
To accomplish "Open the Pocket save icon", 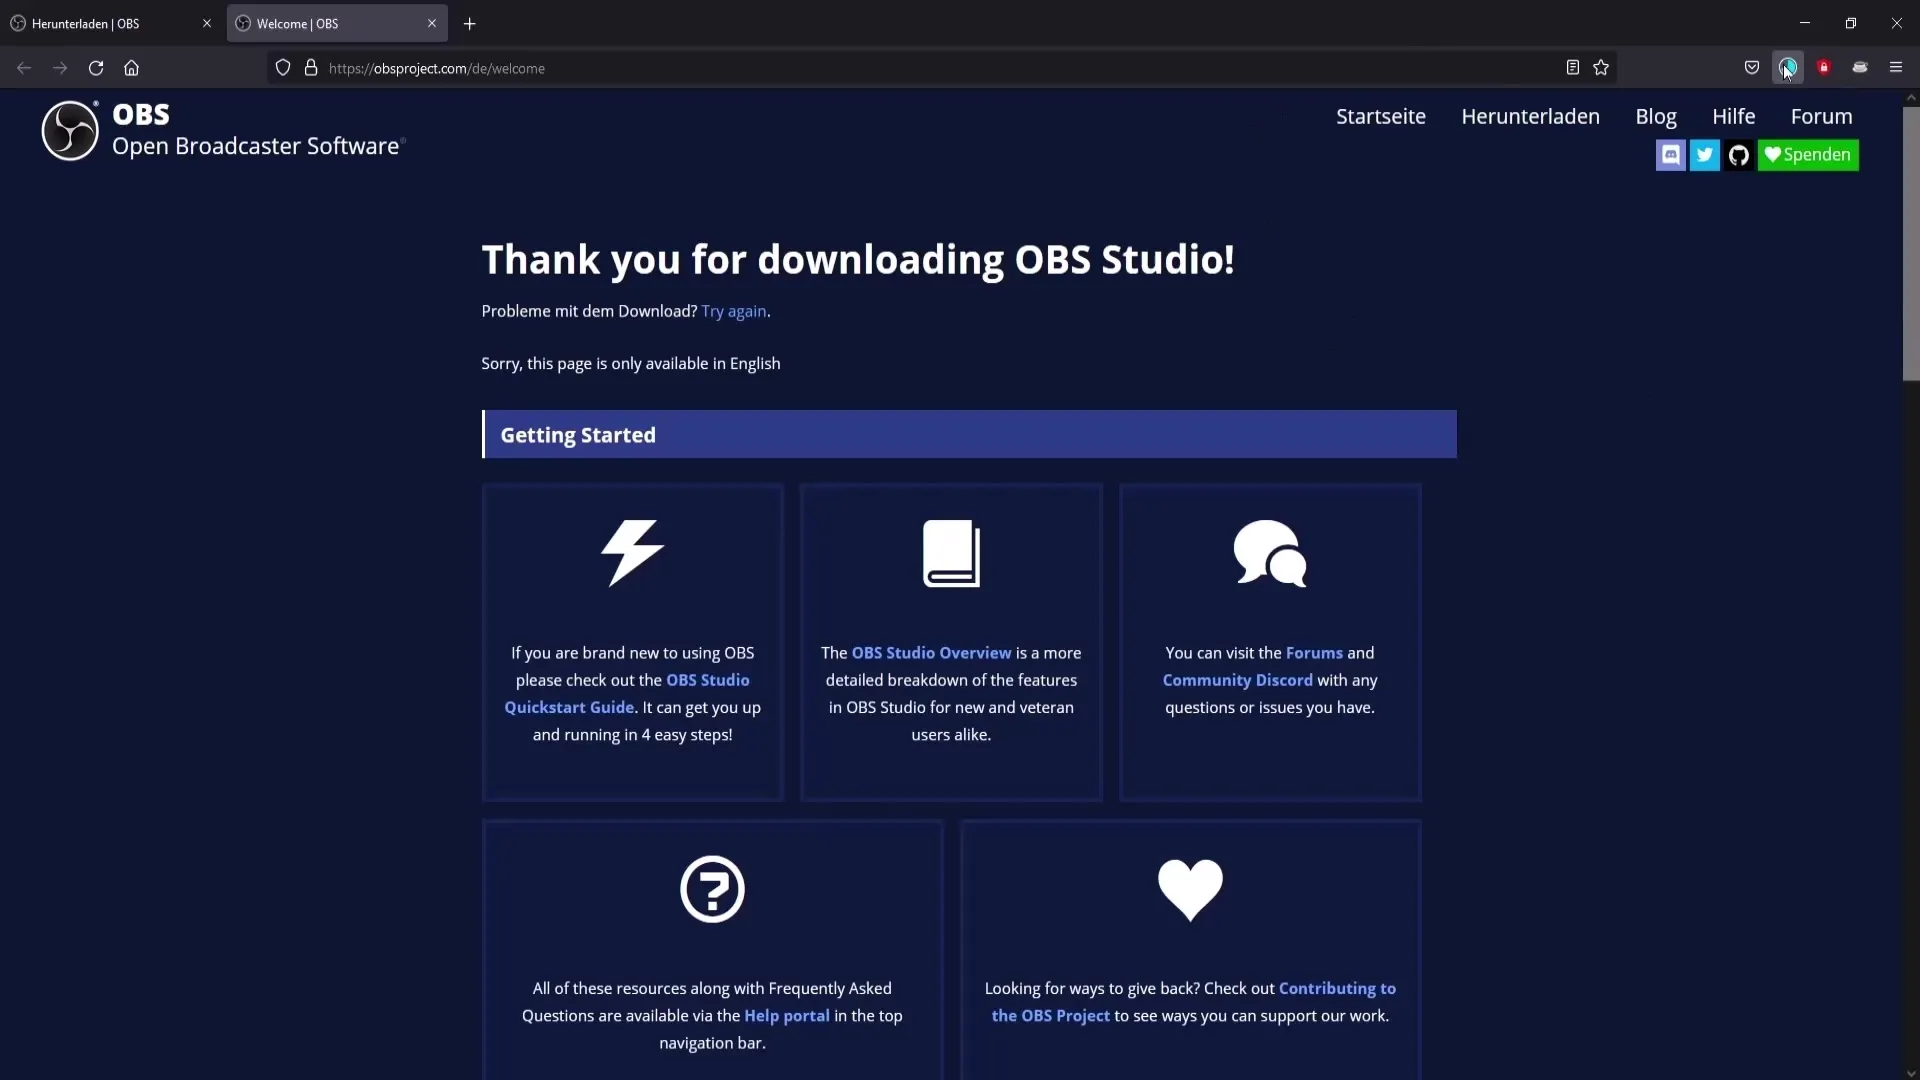I will (1752, 68).
